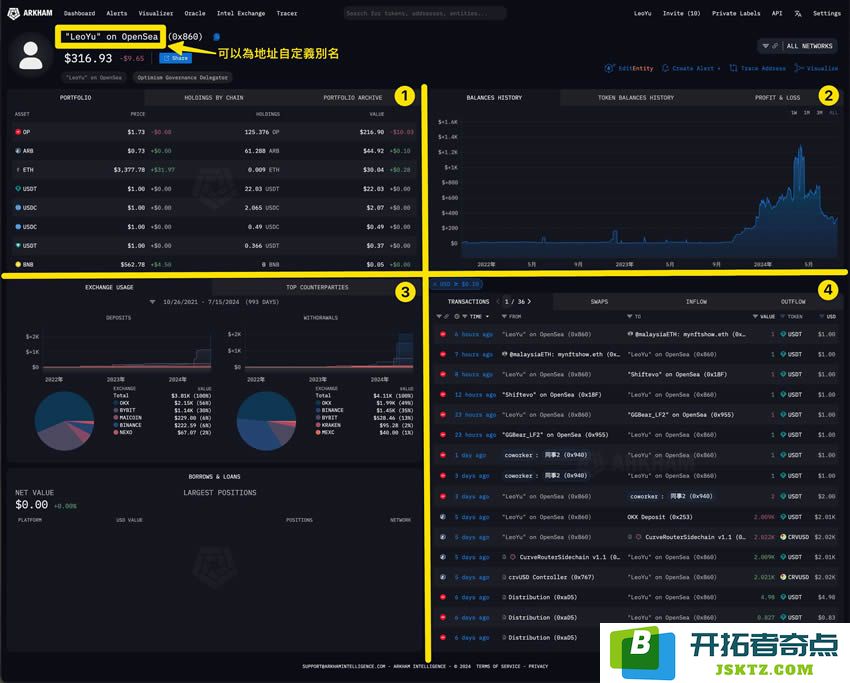Image resolution: width=850 pixels, height=683 pixels.
Task: Open the VALUE column filter
Action: 755,317
